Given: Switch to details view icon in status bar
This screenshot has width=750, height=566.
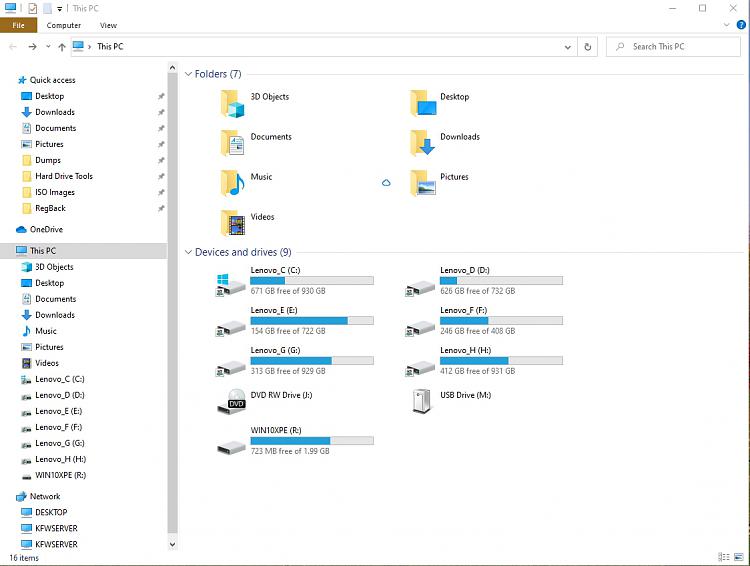Looking at the screenshot, I should [724, 557].
